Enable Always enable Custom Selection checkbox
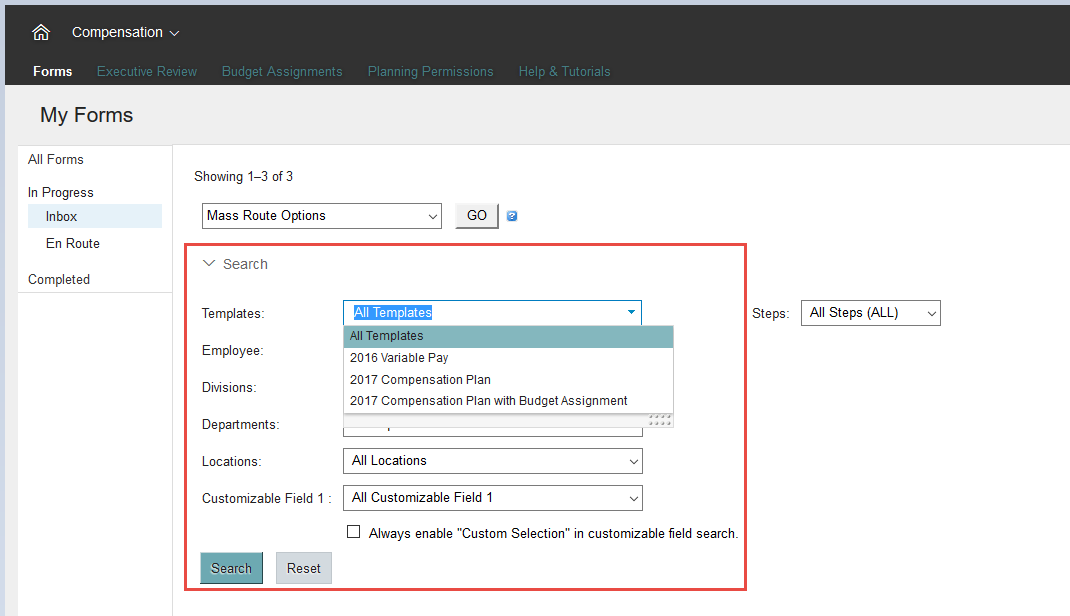 [x=353, y=532]
